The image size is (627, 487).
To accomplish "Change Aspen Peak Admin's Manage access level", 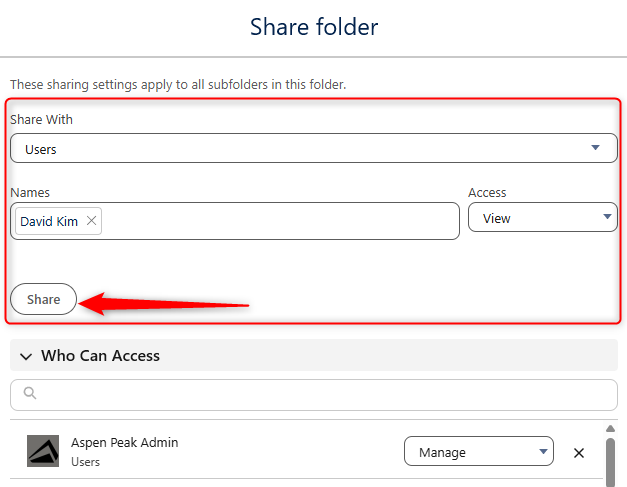I will 479,451.
